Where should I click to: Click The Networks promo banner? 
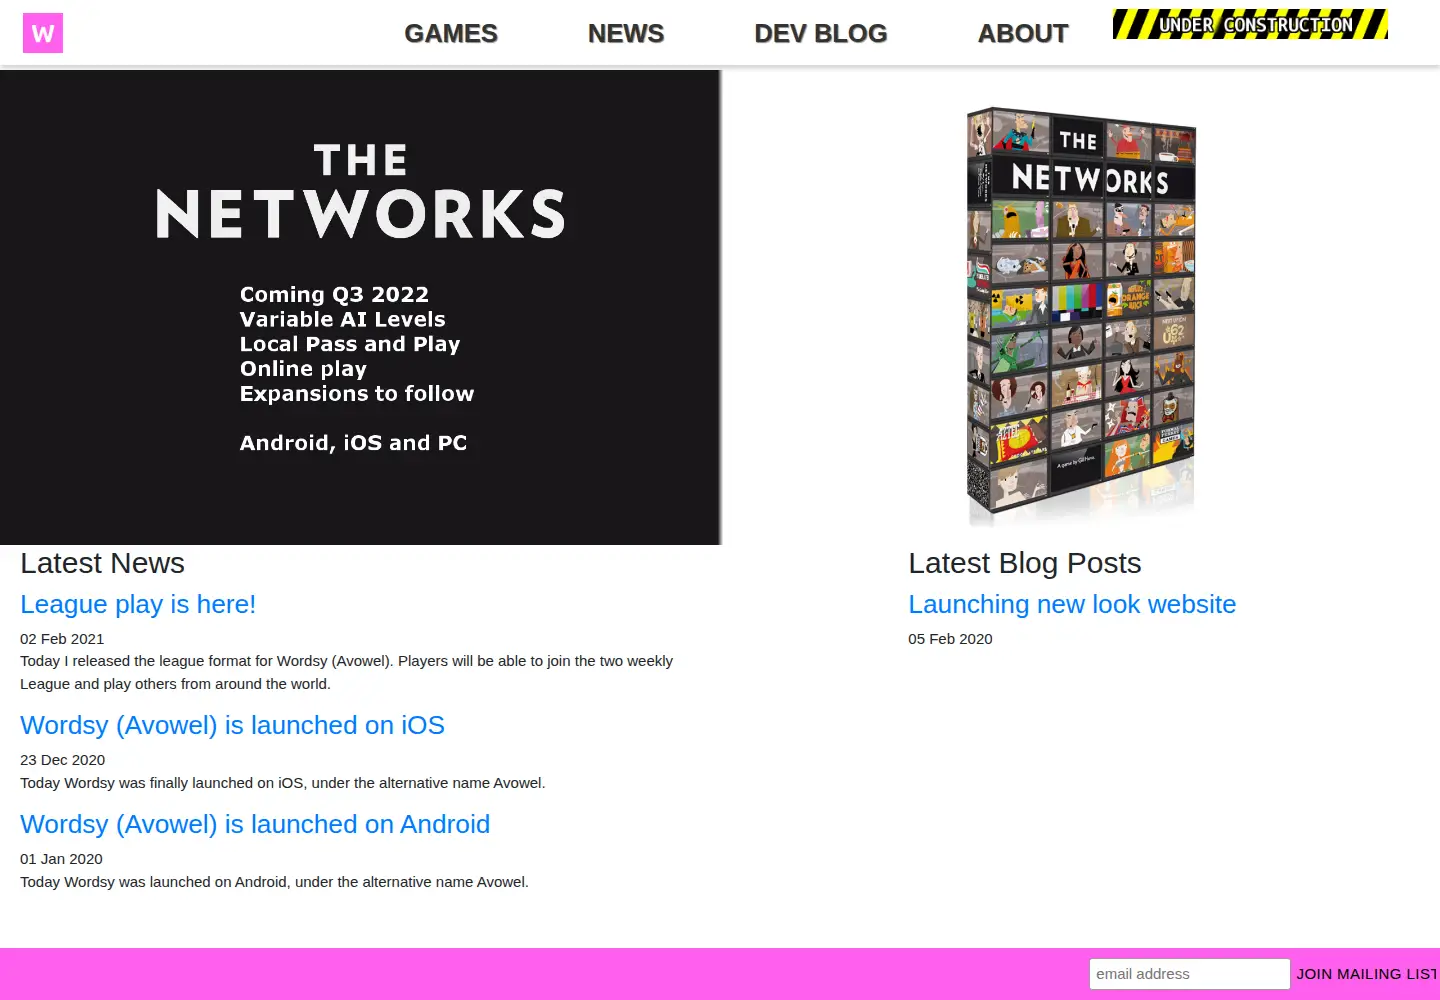click(360, 307)
